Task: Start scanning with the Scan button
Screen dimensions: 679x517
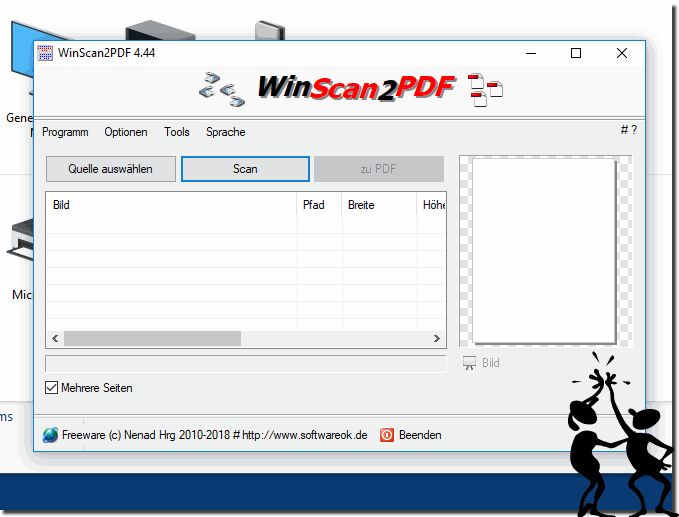Action: [245, 169]
